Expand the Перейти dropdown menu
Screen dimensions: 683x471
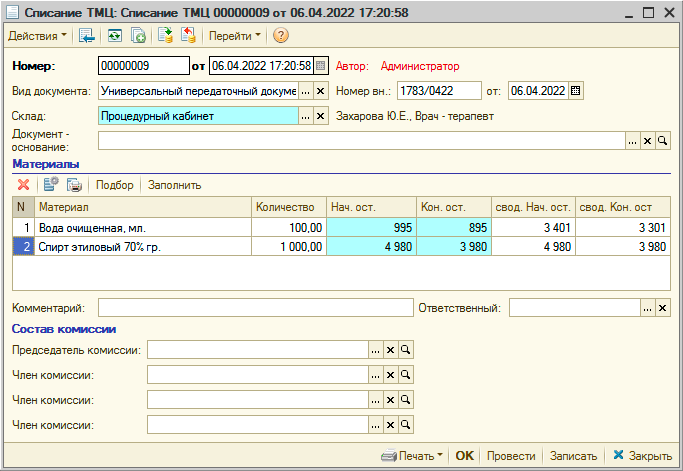click(x=234, y=36)
